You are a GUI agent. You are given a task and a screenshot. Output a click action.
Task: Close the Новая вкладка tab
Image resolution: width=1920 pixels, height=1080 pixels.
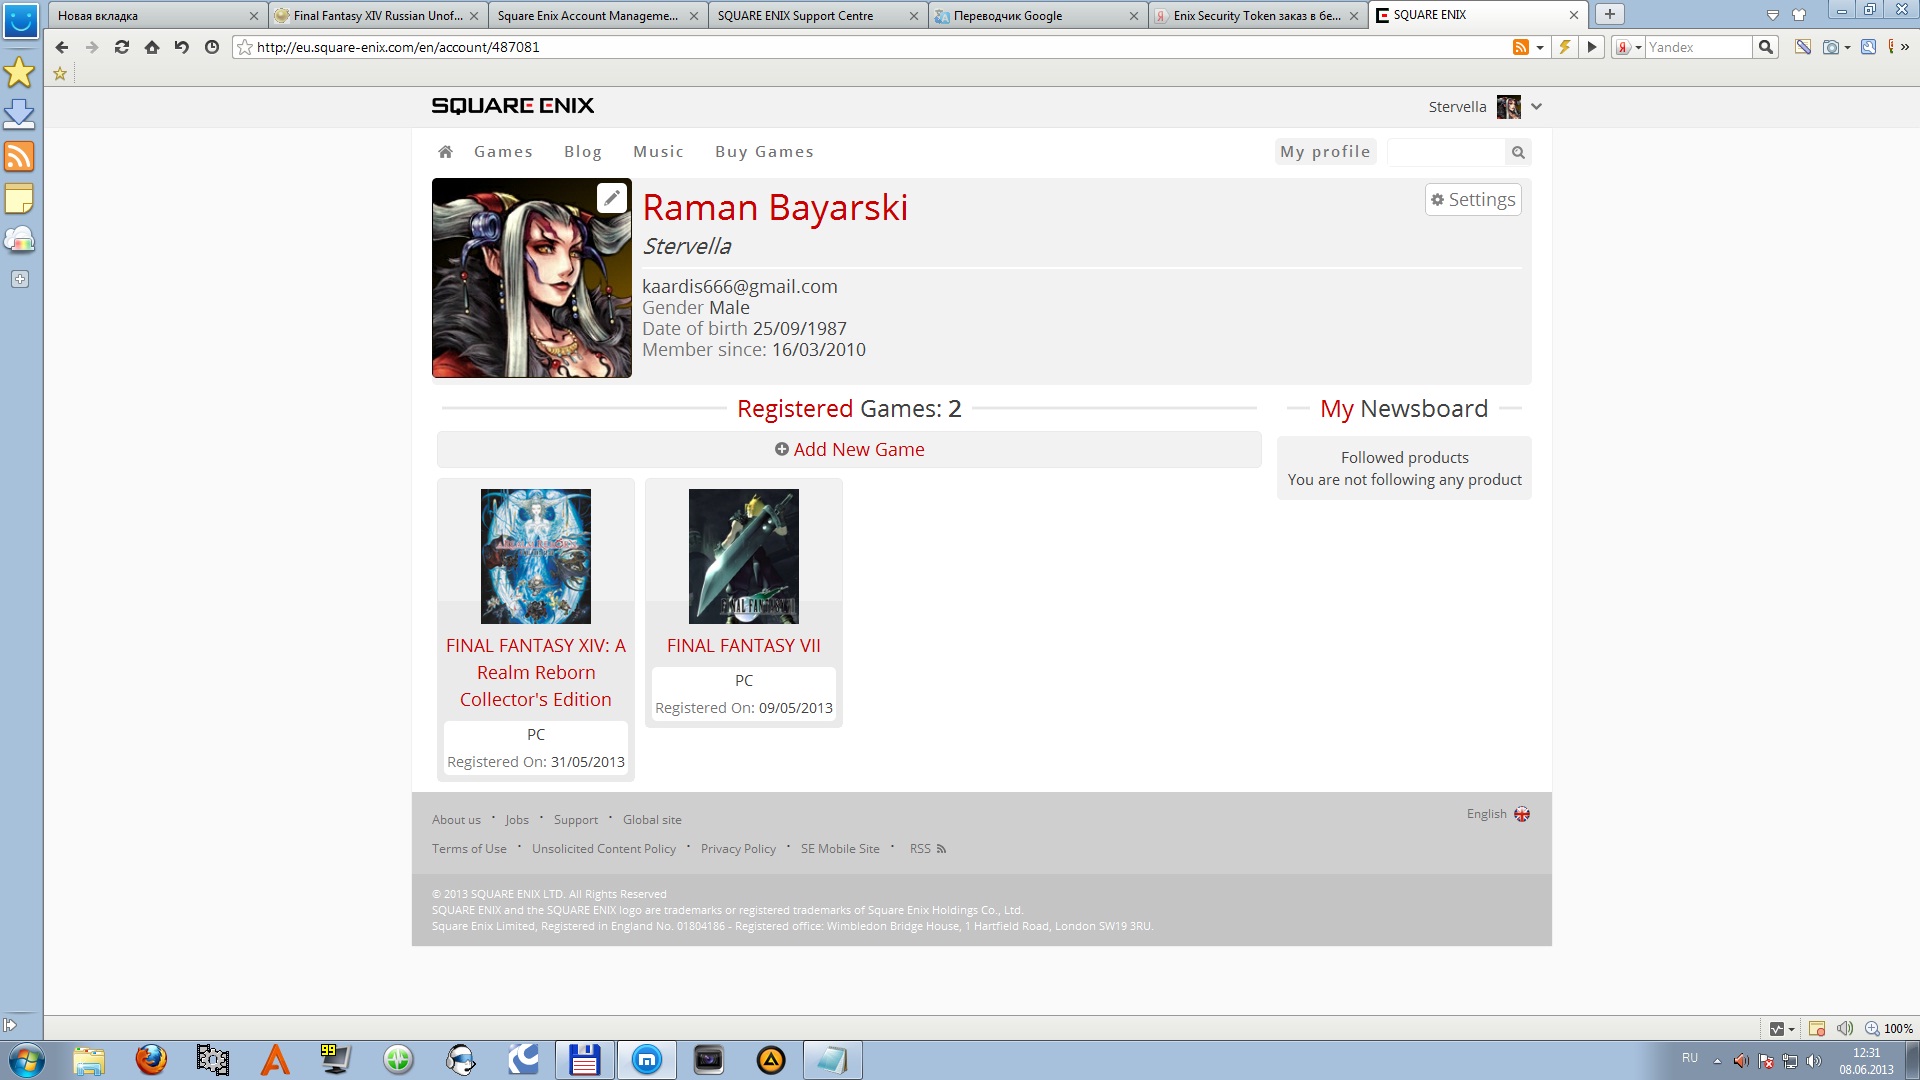[x=253, y=16]
